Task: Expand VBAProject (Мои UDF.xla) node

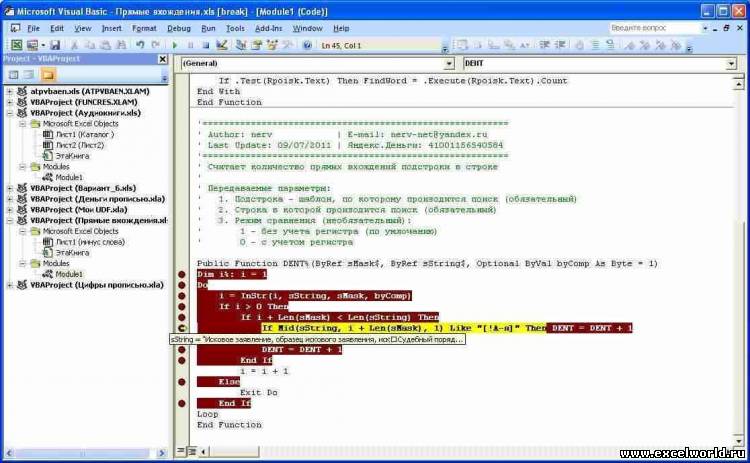Action: (10, 209)
